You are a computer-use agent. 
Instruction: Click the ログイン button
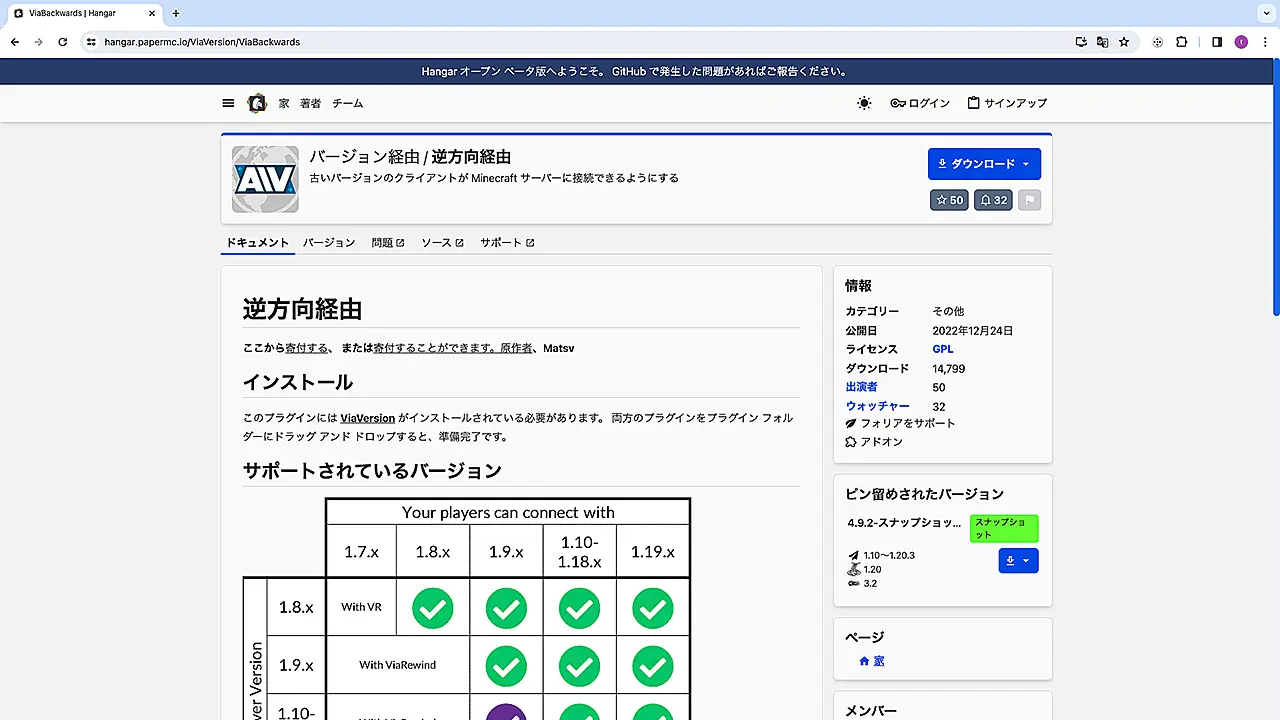pyautogui.click(x=920, y=103)
